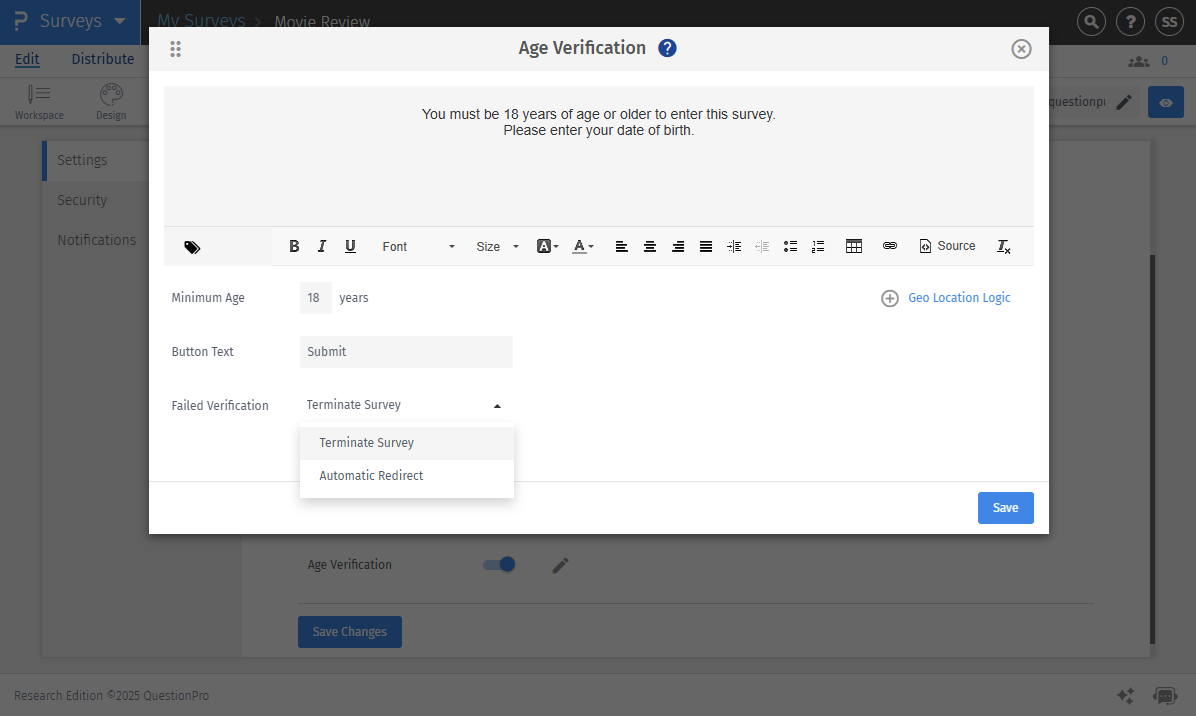Apply bold formatting in the editor
1196x716 pixels.
coord(294,246)
